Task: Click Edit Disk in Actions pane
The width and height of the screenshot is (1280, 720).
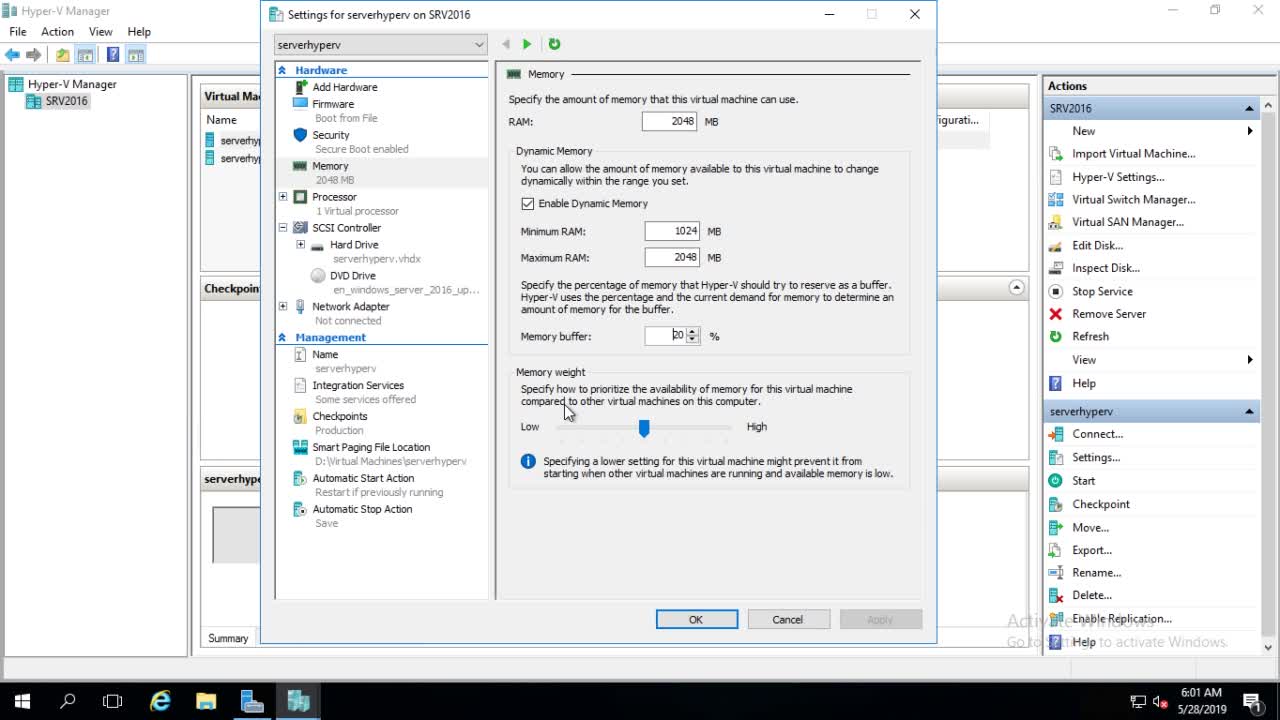Action: (x=1097, y=245)
